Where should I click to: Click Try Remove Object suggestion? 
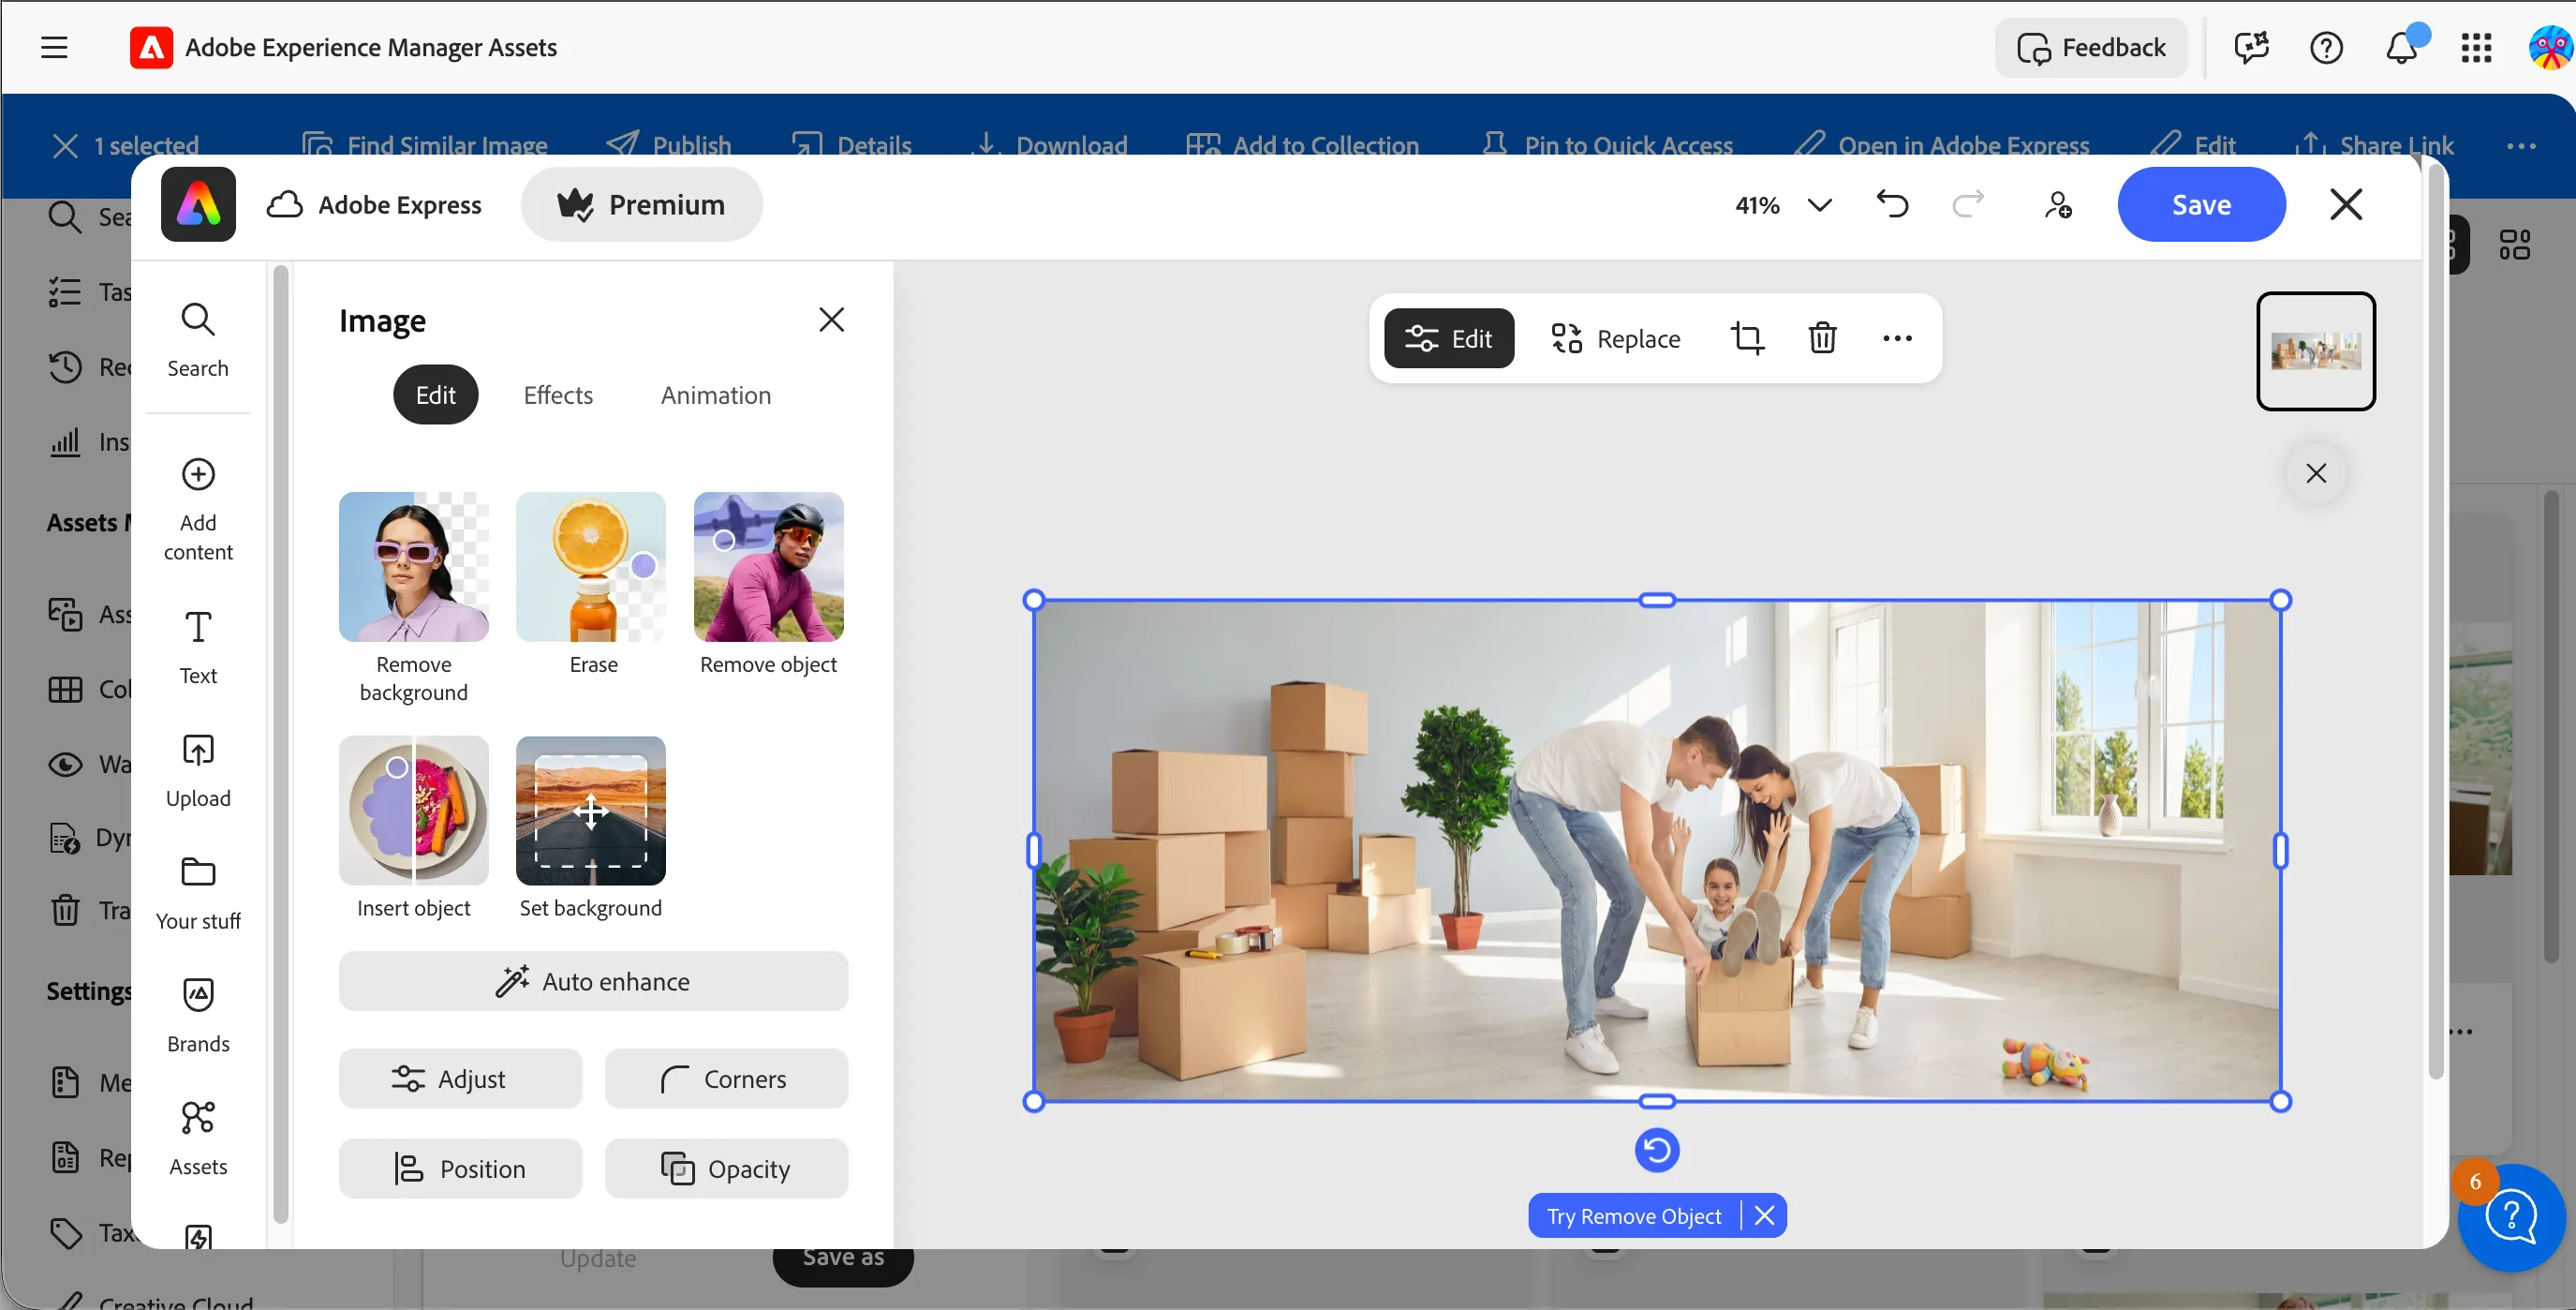click(1634, 1215)
